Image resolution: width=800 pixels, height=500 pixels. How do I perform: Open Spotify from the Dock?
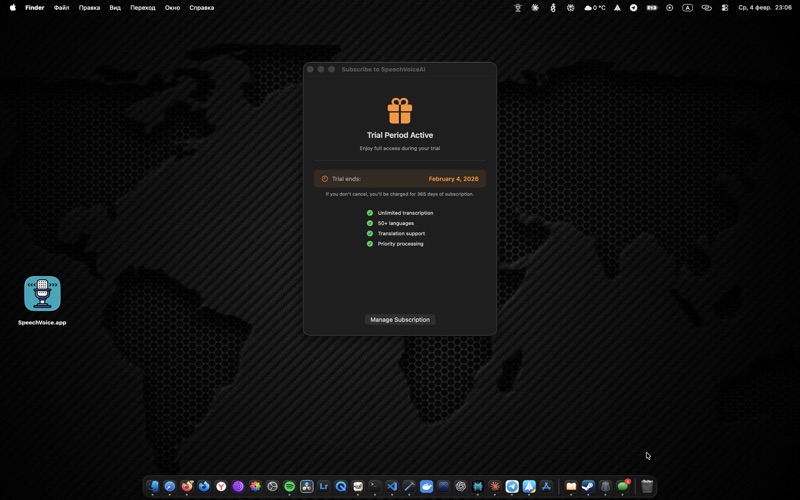[x=289, y=486]
